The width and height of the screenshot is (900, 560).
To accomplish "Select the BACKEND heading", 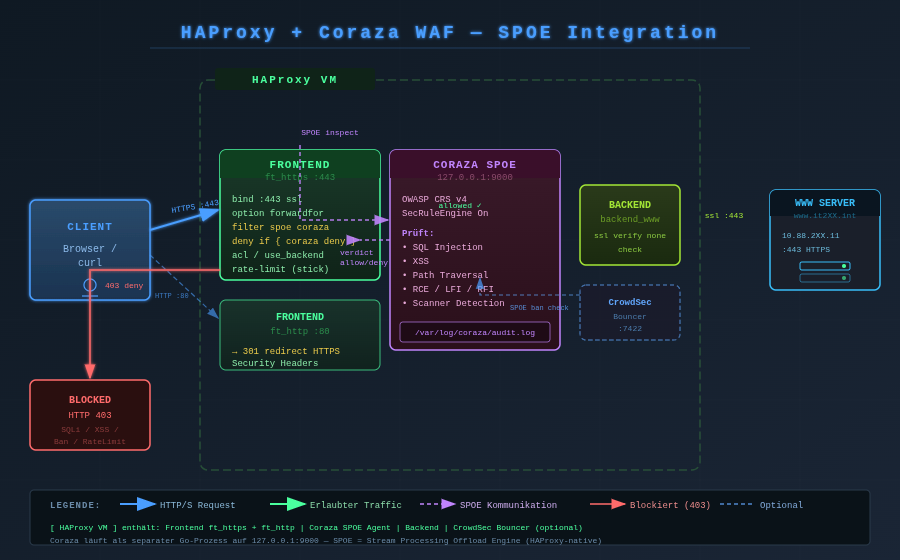I will 630,205.
